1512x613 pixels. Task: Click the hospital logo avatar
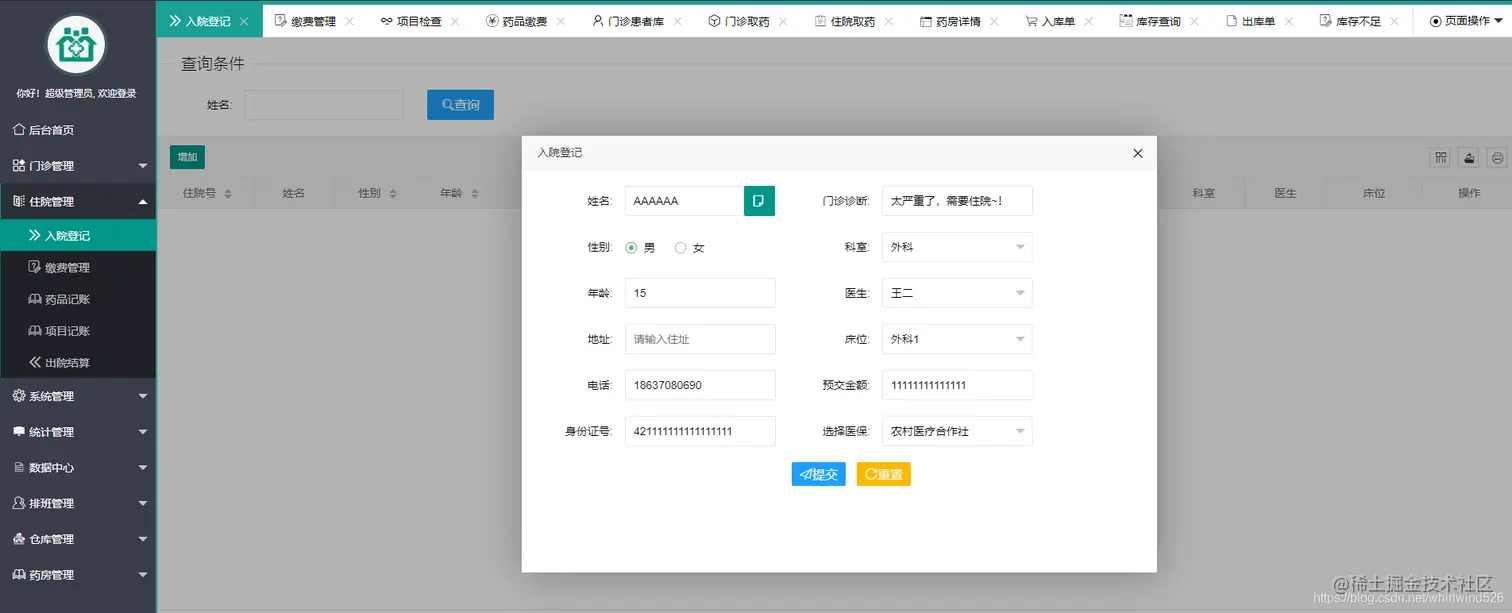point(76,46)
